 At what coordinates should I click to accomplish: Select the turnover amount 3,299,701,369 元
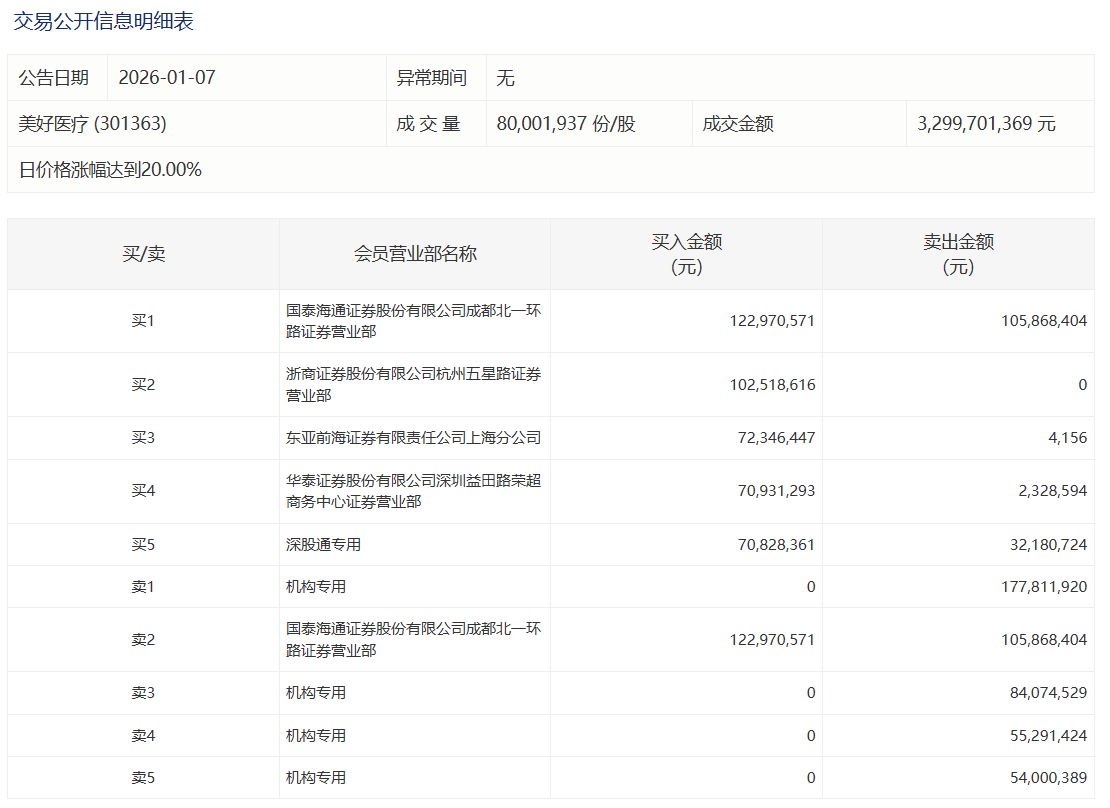(986, 124)
